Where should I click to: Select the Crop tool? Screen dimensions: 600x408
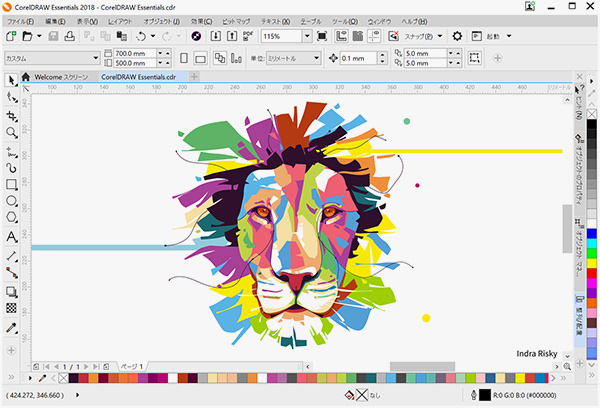click(x=11, y=115)
